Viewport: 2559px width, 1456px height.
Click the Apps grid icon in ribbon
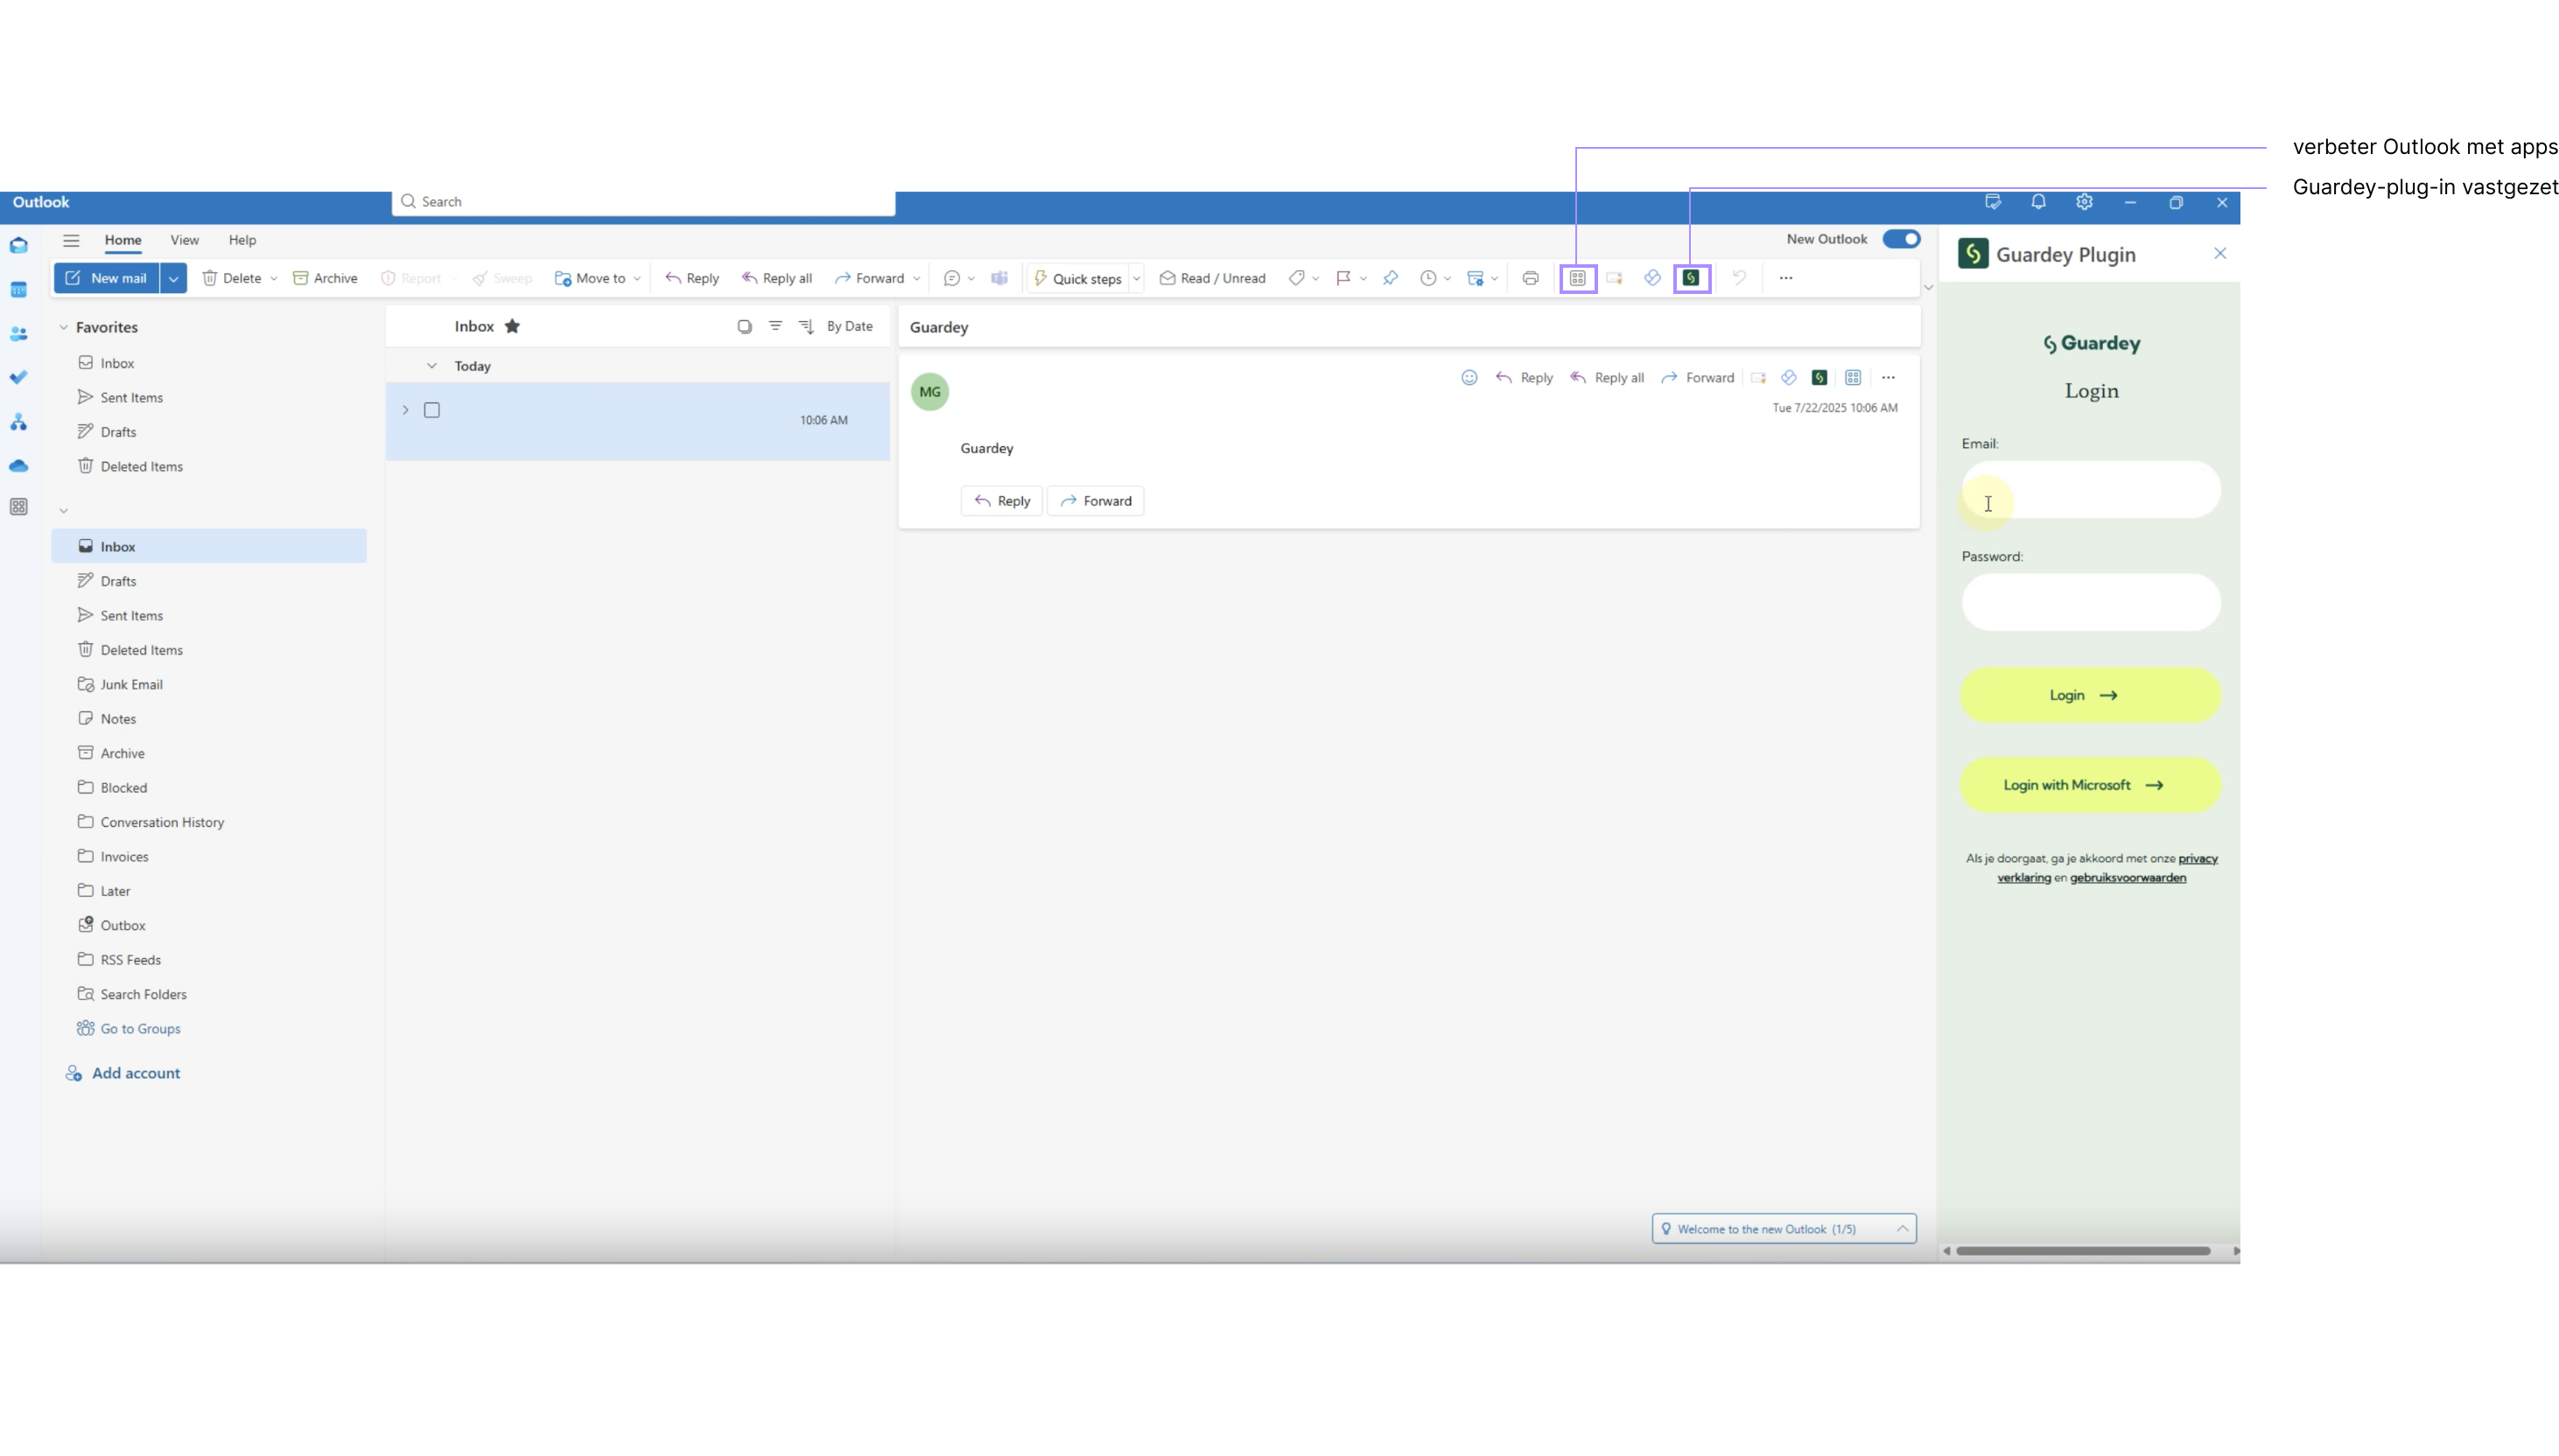click(x=1577, y=278)
